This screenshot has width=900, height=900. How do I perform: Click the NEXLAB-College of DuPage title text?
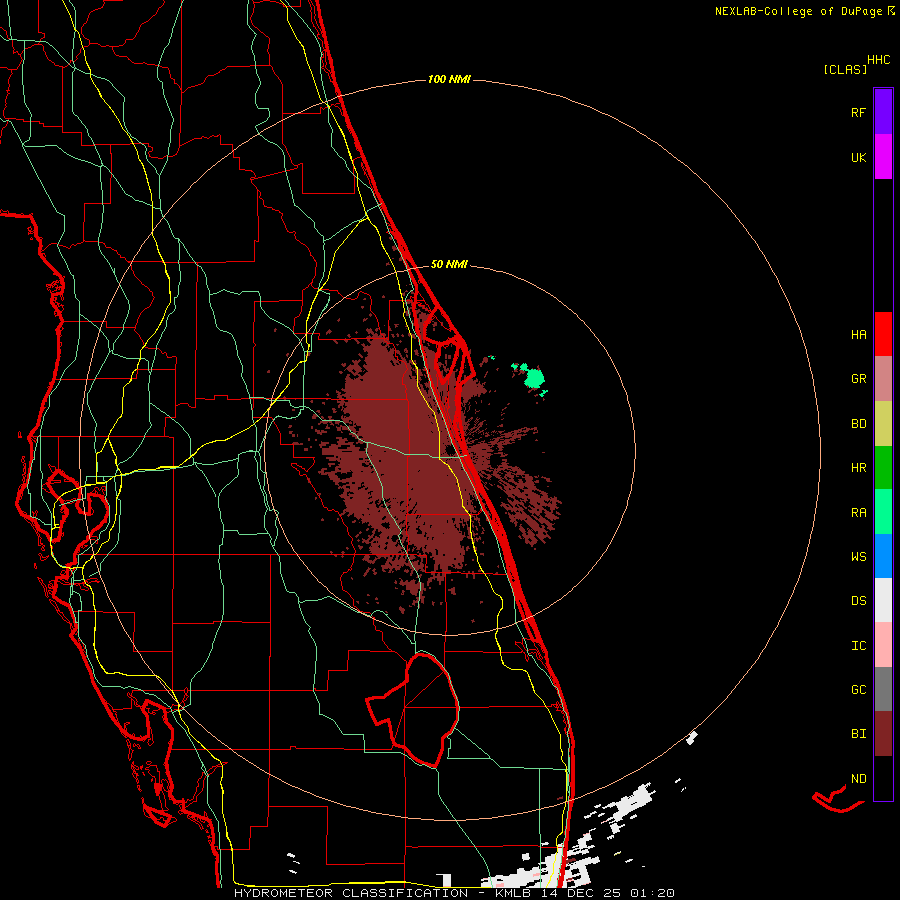(x=800, y=11)
